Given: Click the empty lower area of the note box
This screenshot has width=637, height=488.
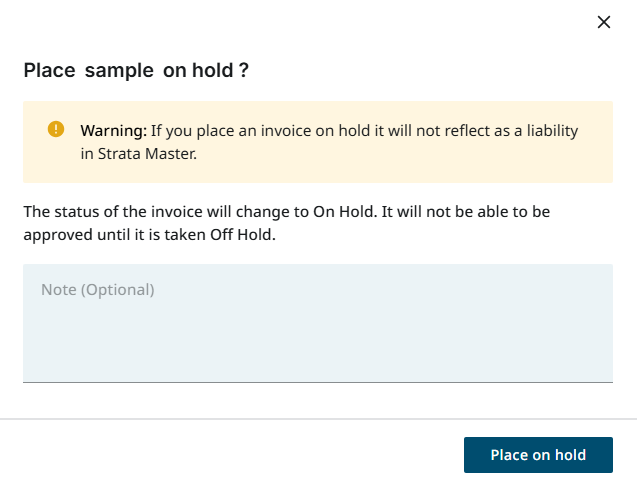Looking at the screenshot, I should (x=317, y=355).
